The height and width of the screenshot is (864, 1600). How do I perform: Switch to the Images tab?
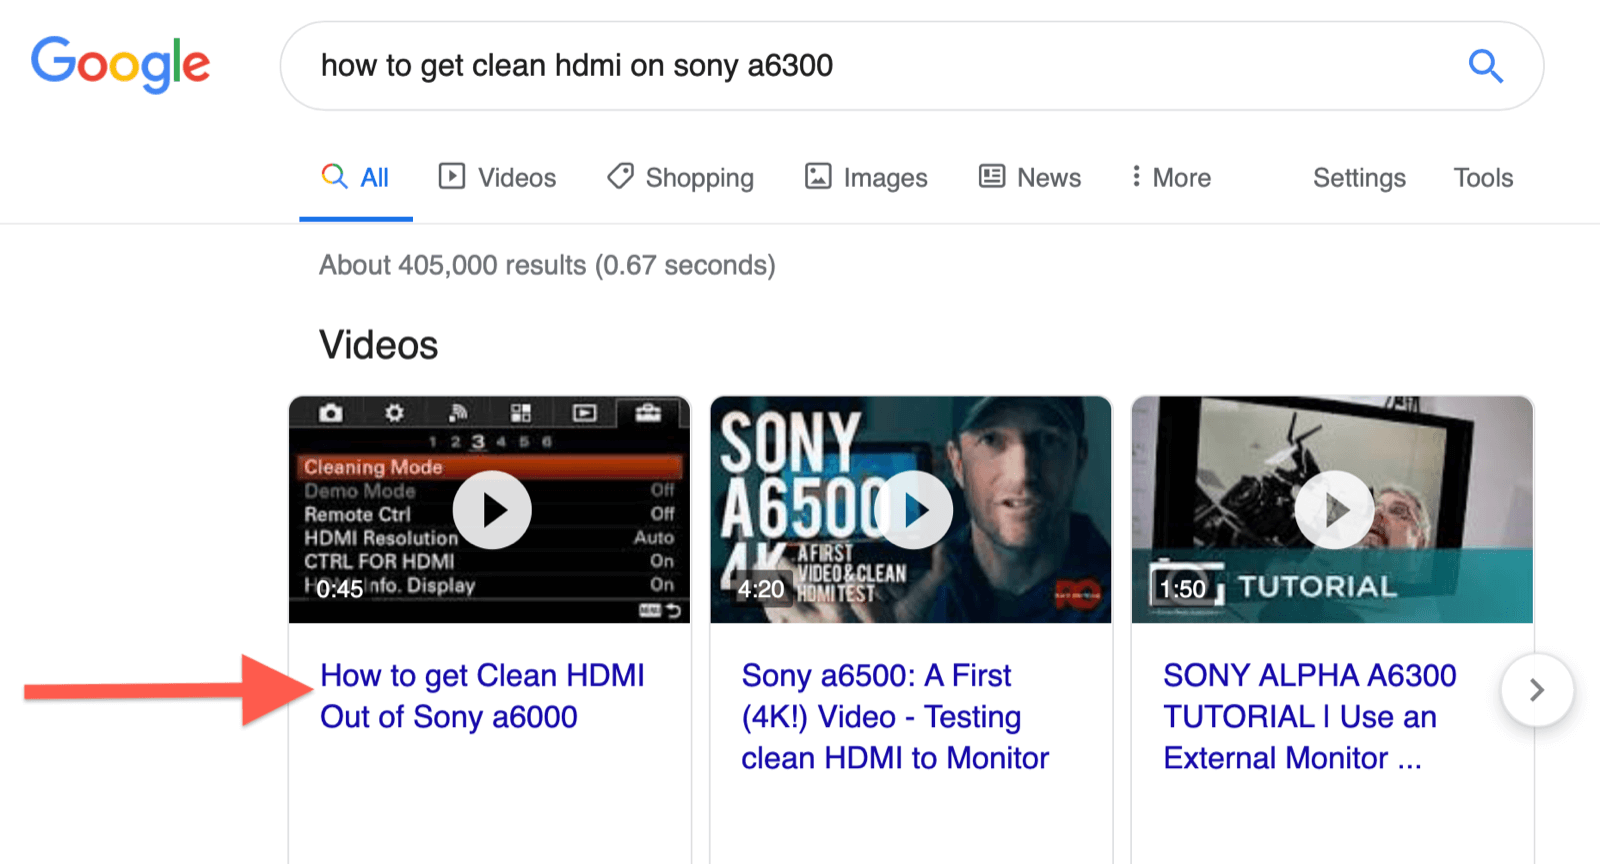(866, 177)
